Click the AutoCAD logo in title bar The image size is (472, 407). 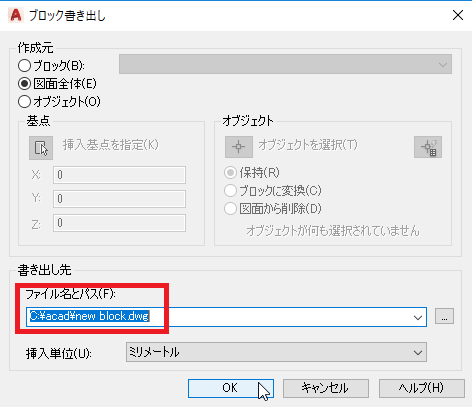(x=16, y=15)
